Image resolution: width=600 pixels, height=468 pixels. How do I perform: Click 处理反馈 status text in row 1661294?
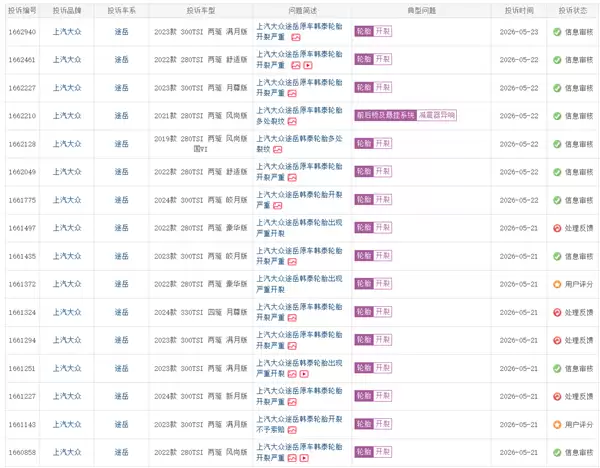(579, 341)
